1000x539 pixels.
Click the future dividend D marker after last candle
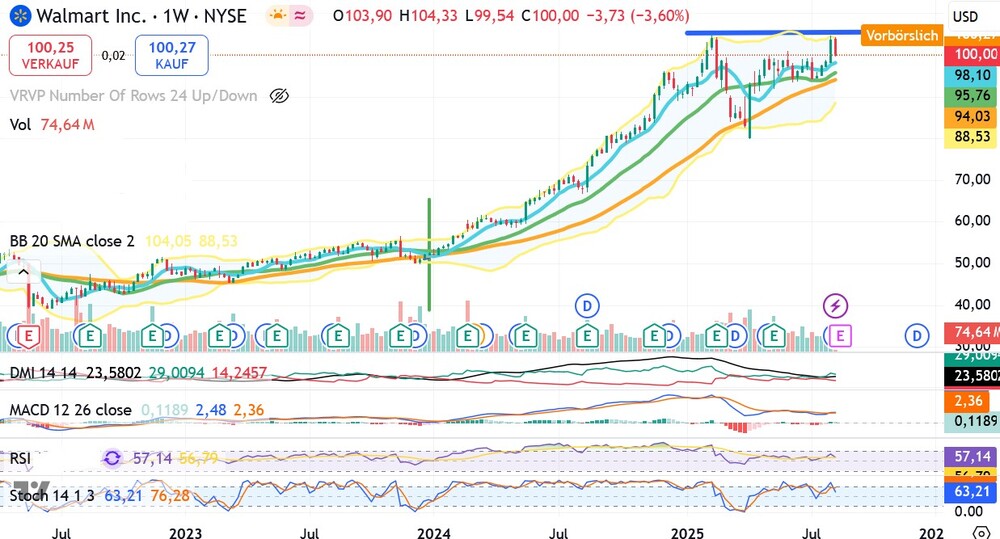tap(916, 335)
